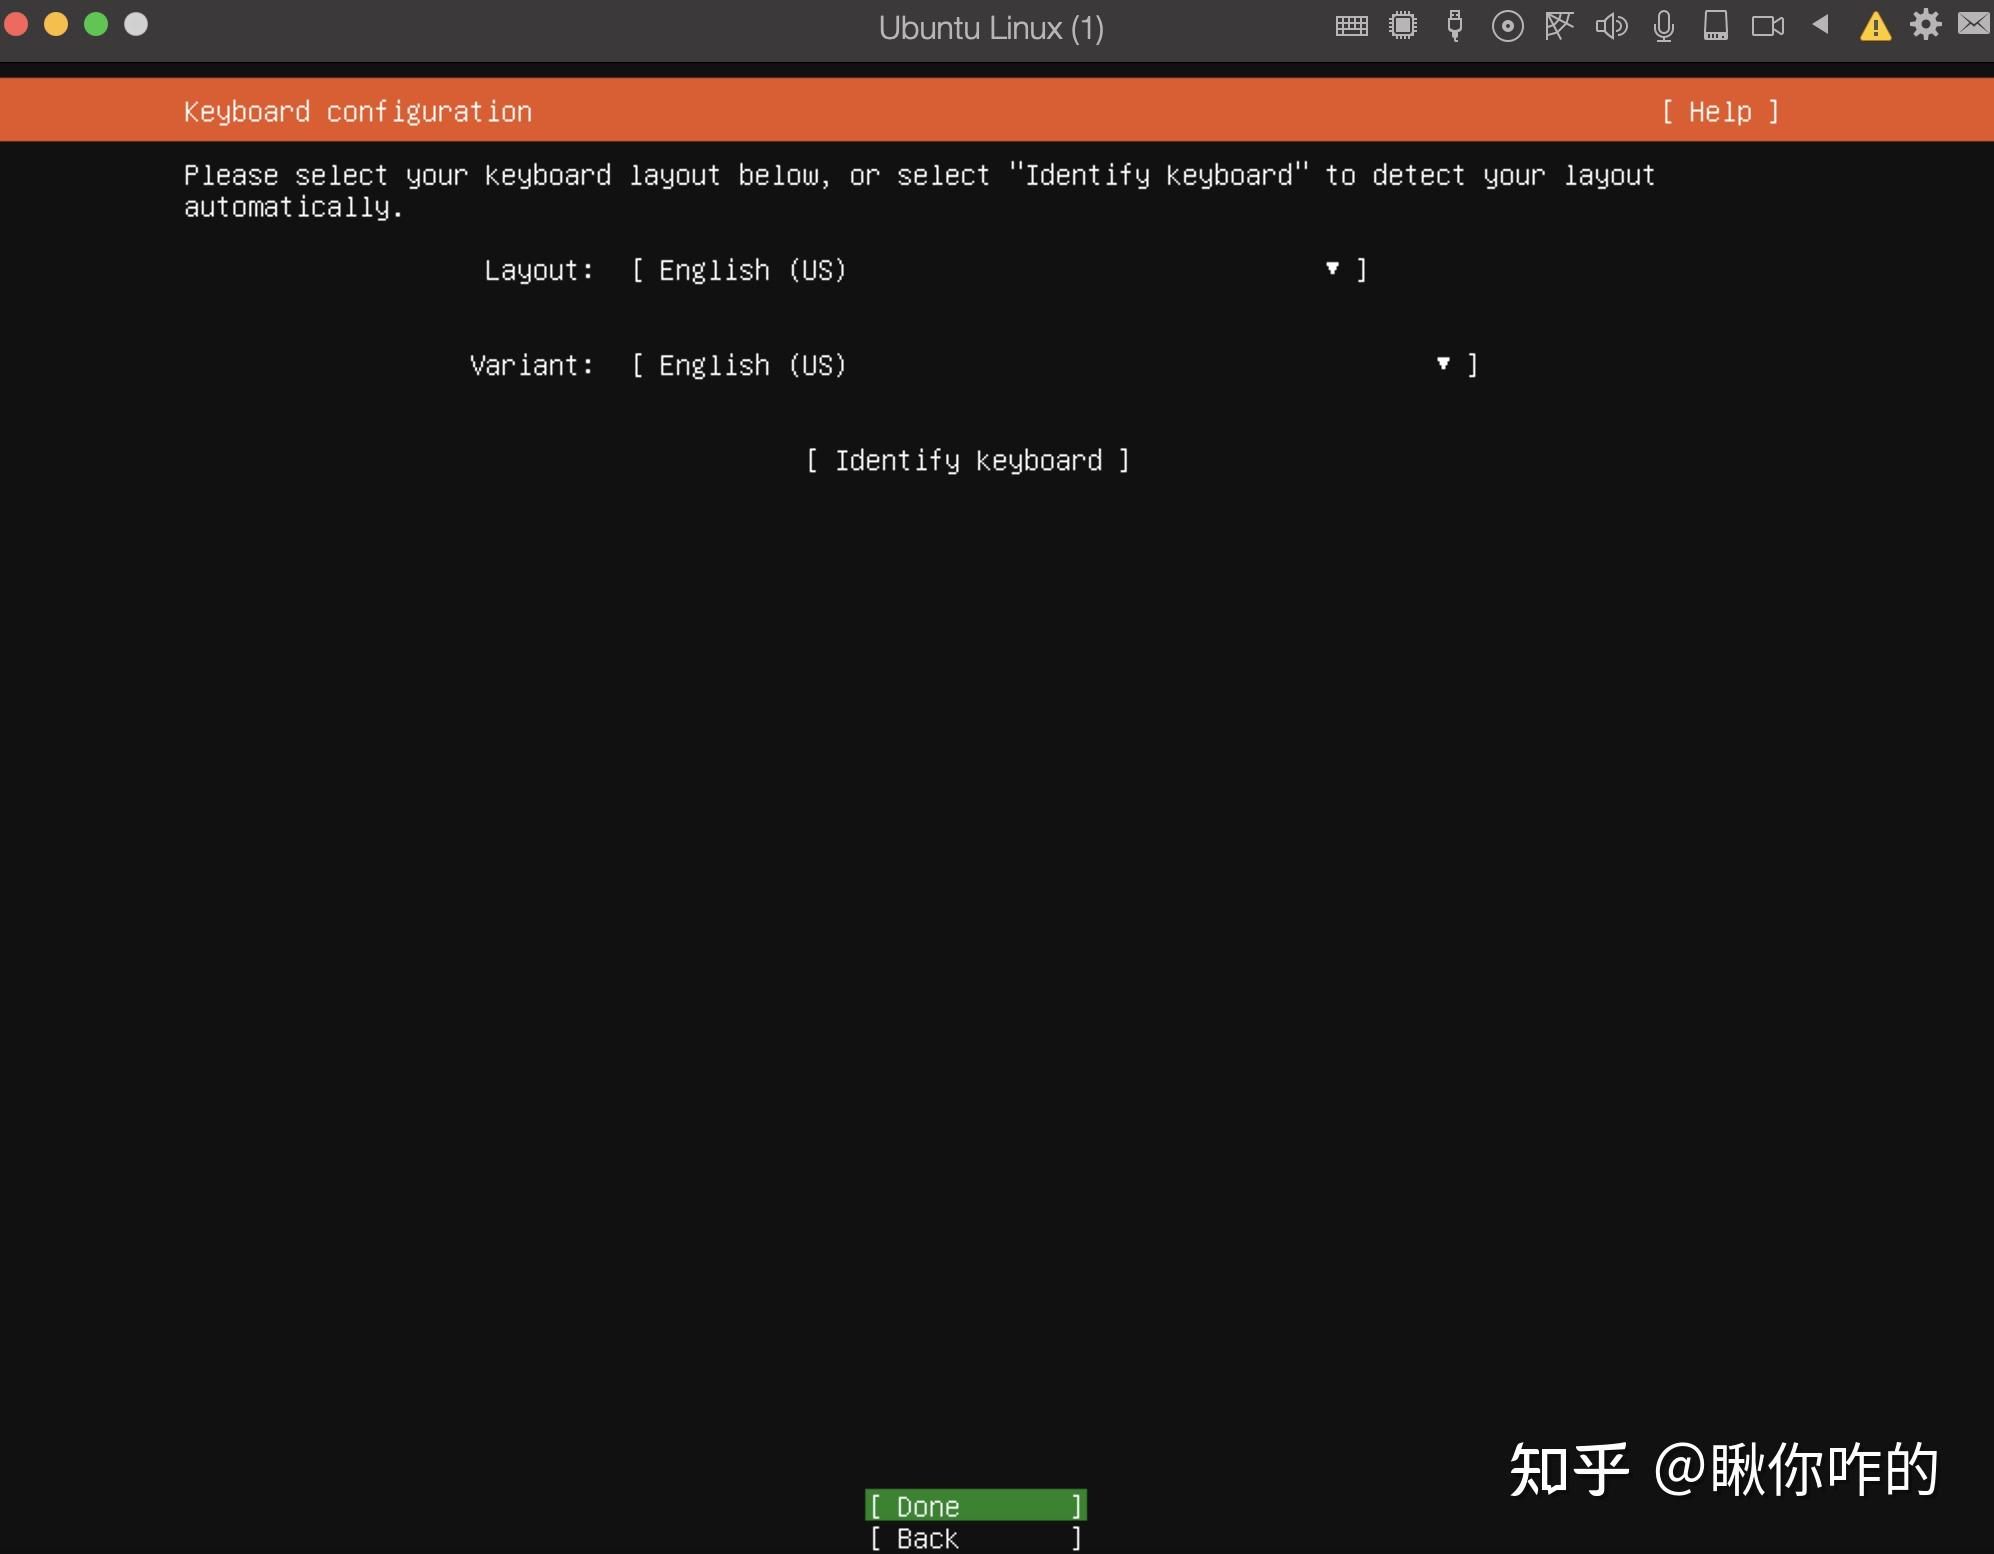This screenshot has height=1554, width=1994.
Task: Collapse toolbar with left triangle arrow
Action: pos(1820,24)
